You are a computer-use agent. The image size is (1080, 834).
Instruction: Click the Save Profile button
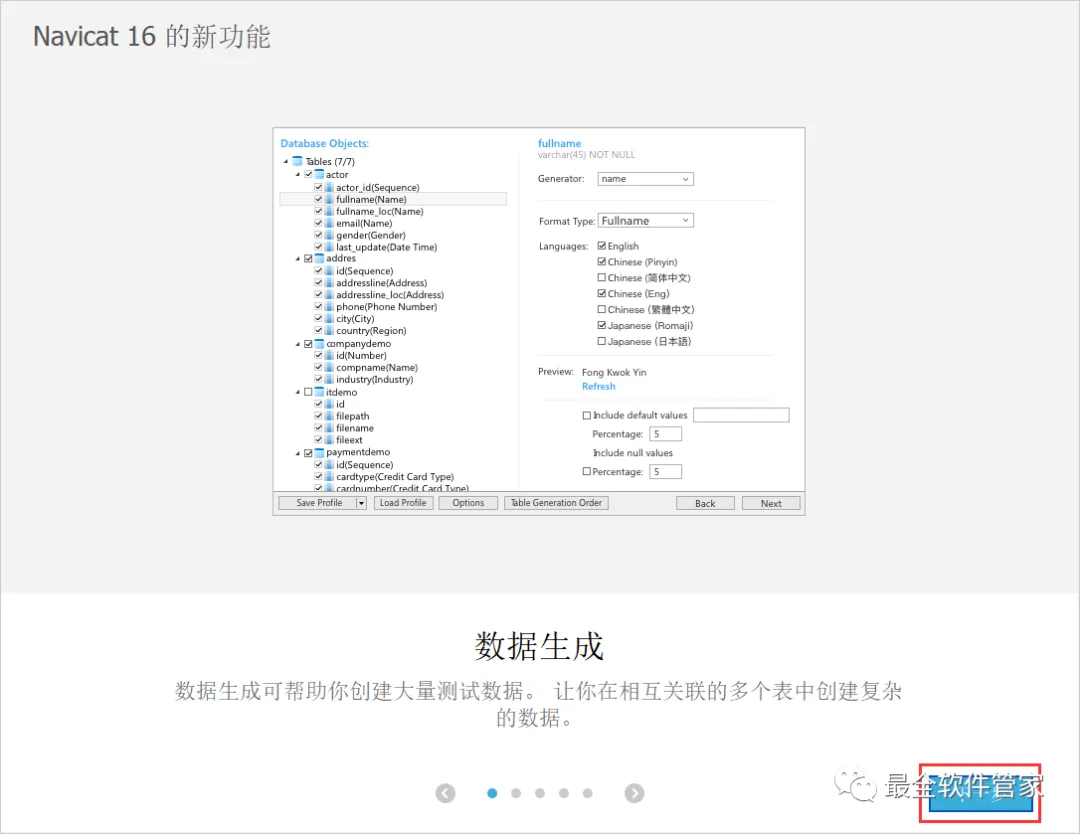click(x=318, y=503)
